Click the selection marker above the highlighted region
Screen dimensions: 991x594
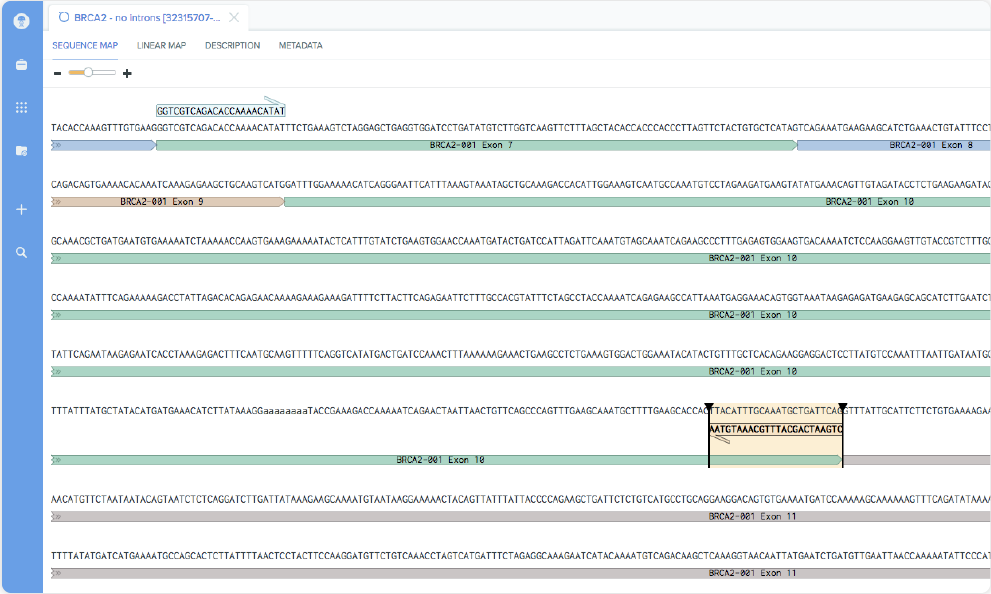click(x=710, y=405)
